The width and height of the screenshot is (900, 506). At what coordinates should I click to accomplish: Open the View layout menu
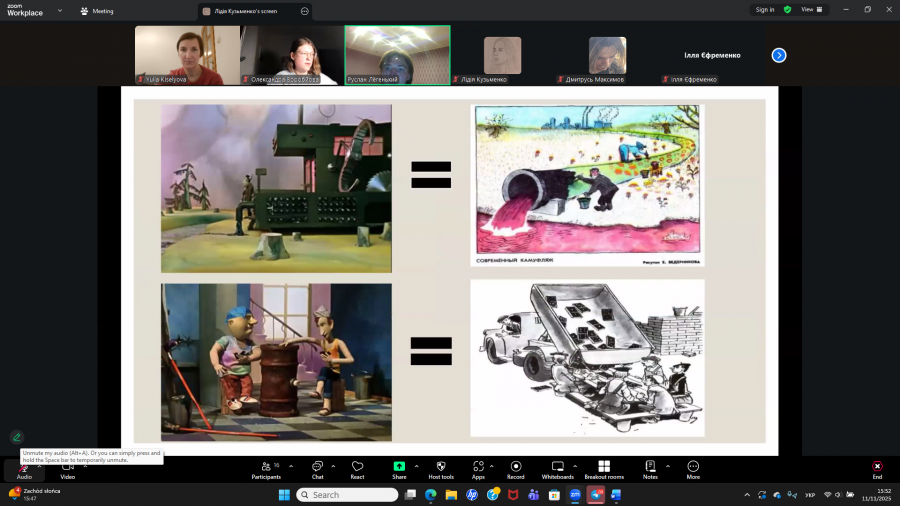tap(811, 9)
